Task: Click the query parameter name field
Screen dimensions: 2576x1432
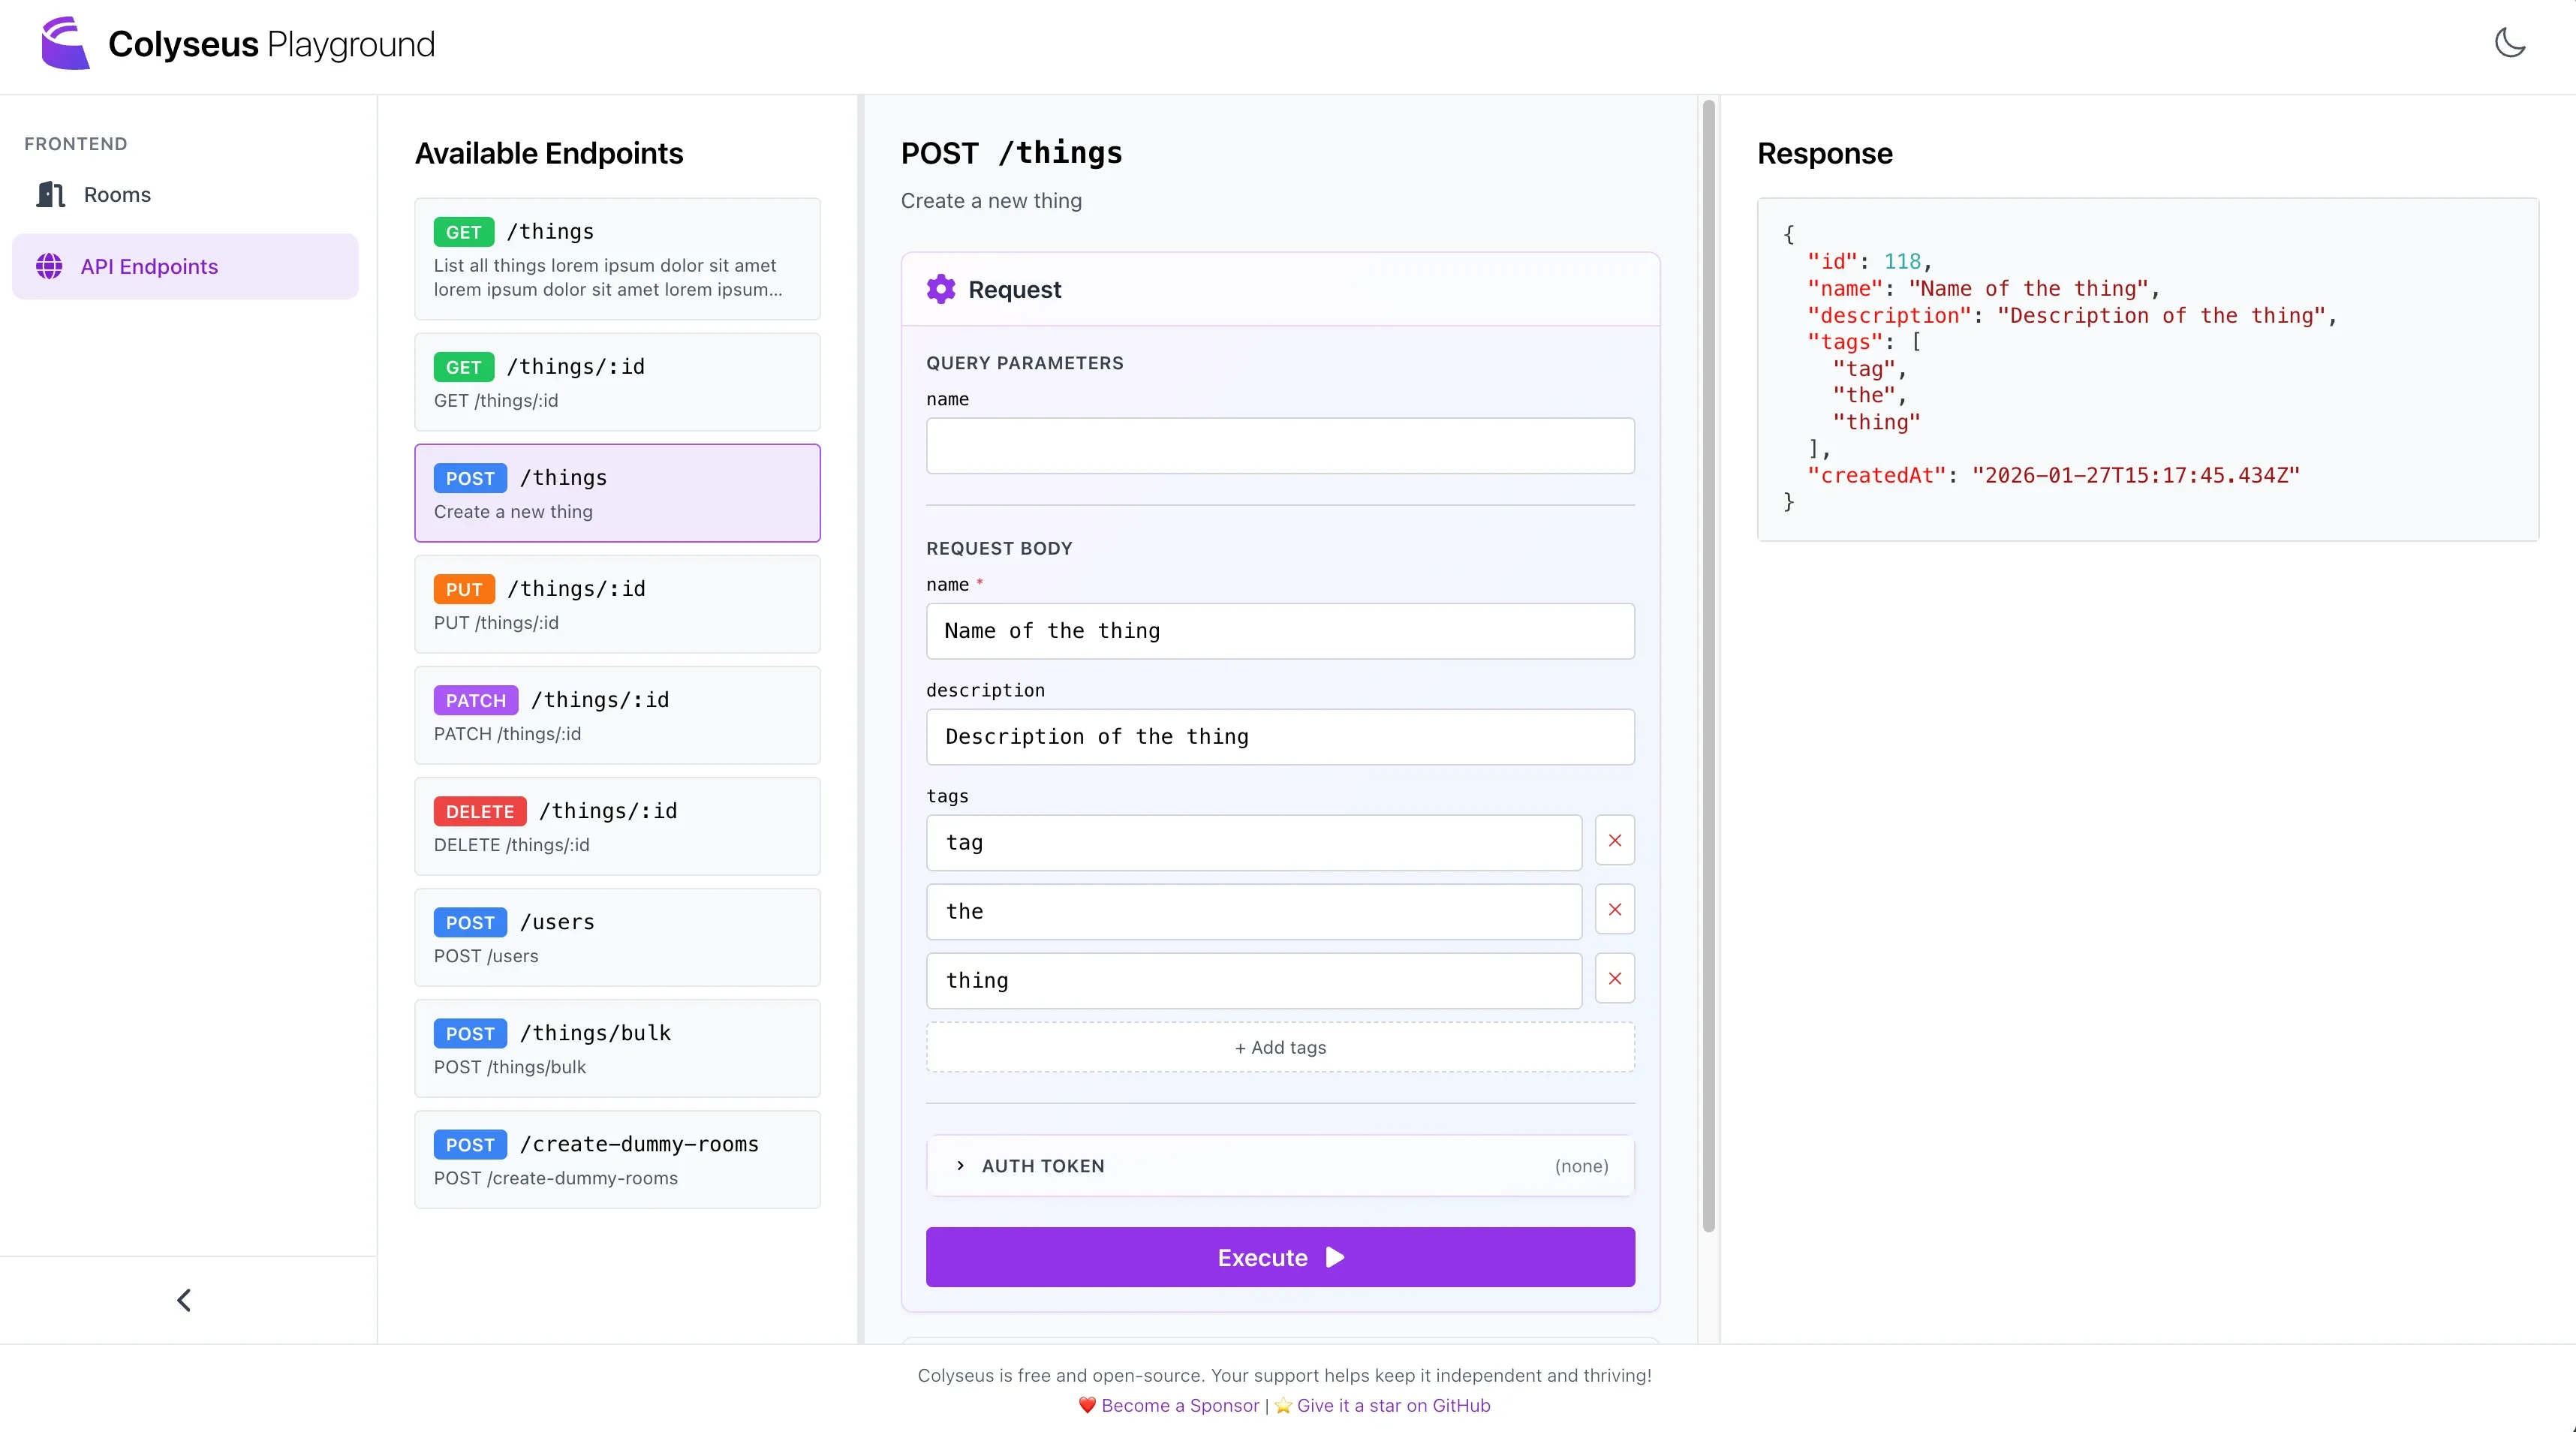Action: click(1280, 446)
